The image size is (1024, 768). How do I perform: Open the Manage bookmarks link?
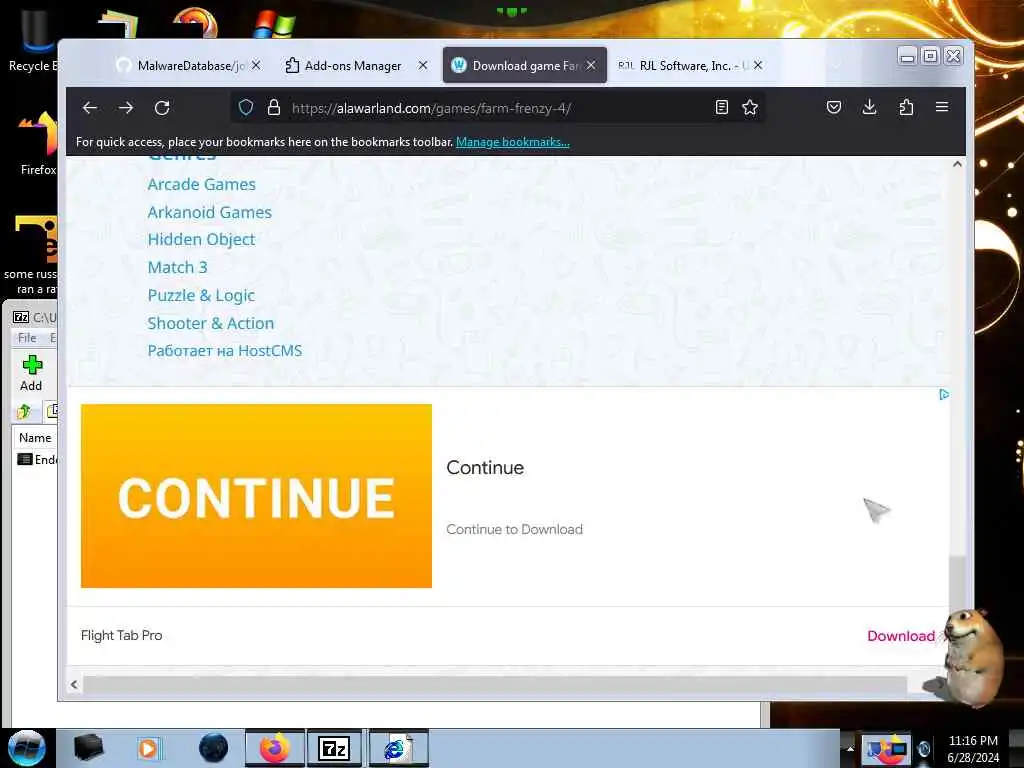click(513, 142)
